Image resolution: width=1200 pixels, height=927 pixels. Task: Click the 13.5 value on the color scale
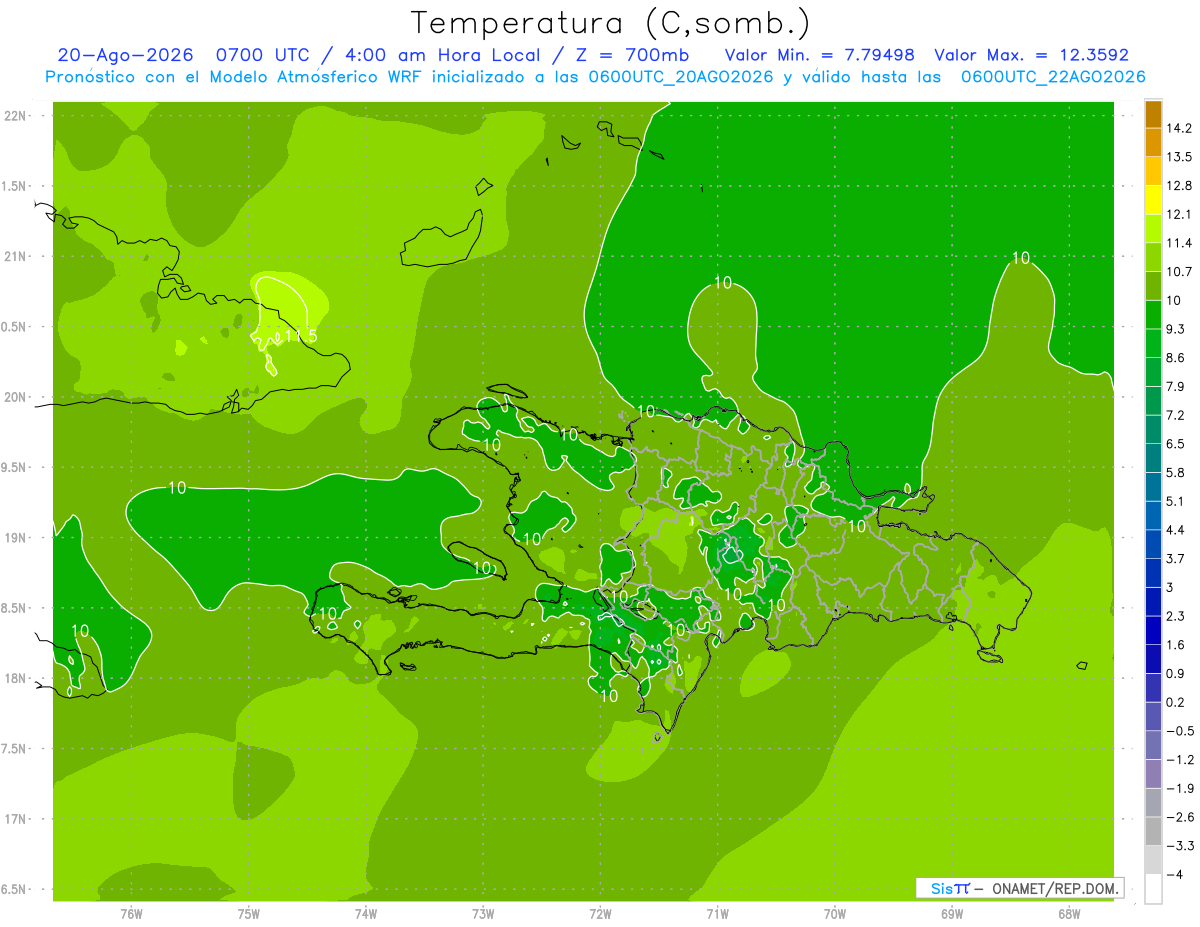click(x=1179, y=157)
